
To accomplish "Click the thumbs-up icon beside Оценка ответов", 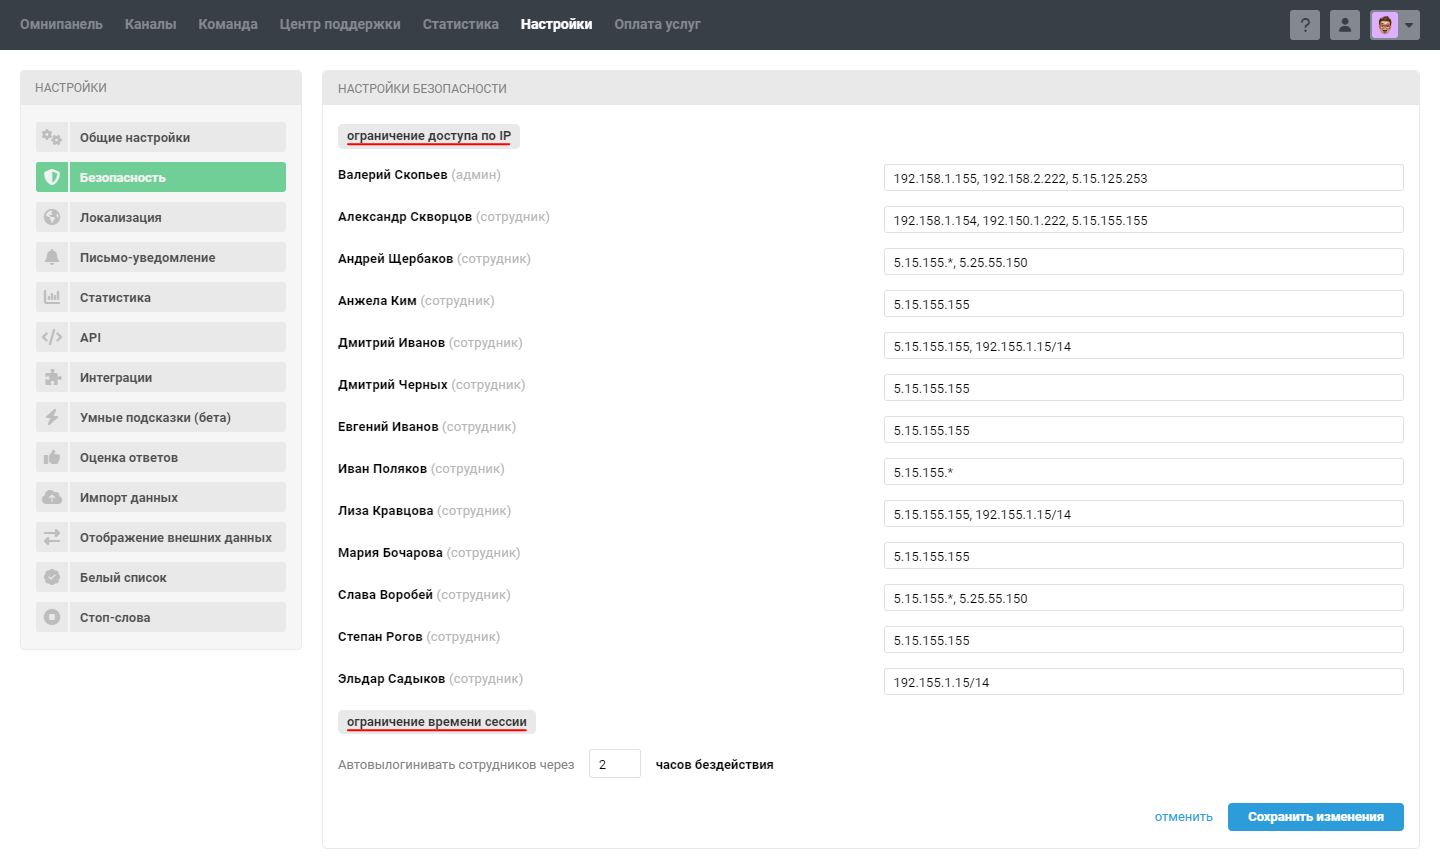I will point(52,457).
